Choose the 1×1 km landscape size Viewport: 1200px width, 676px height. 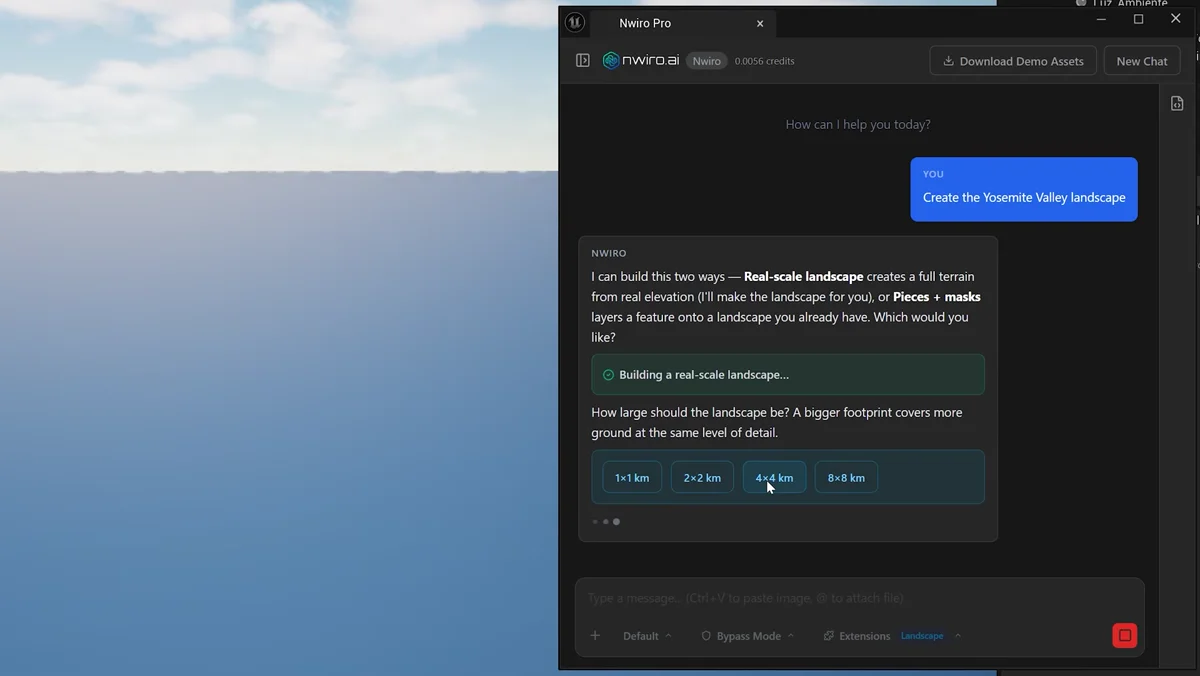[632, 477]
